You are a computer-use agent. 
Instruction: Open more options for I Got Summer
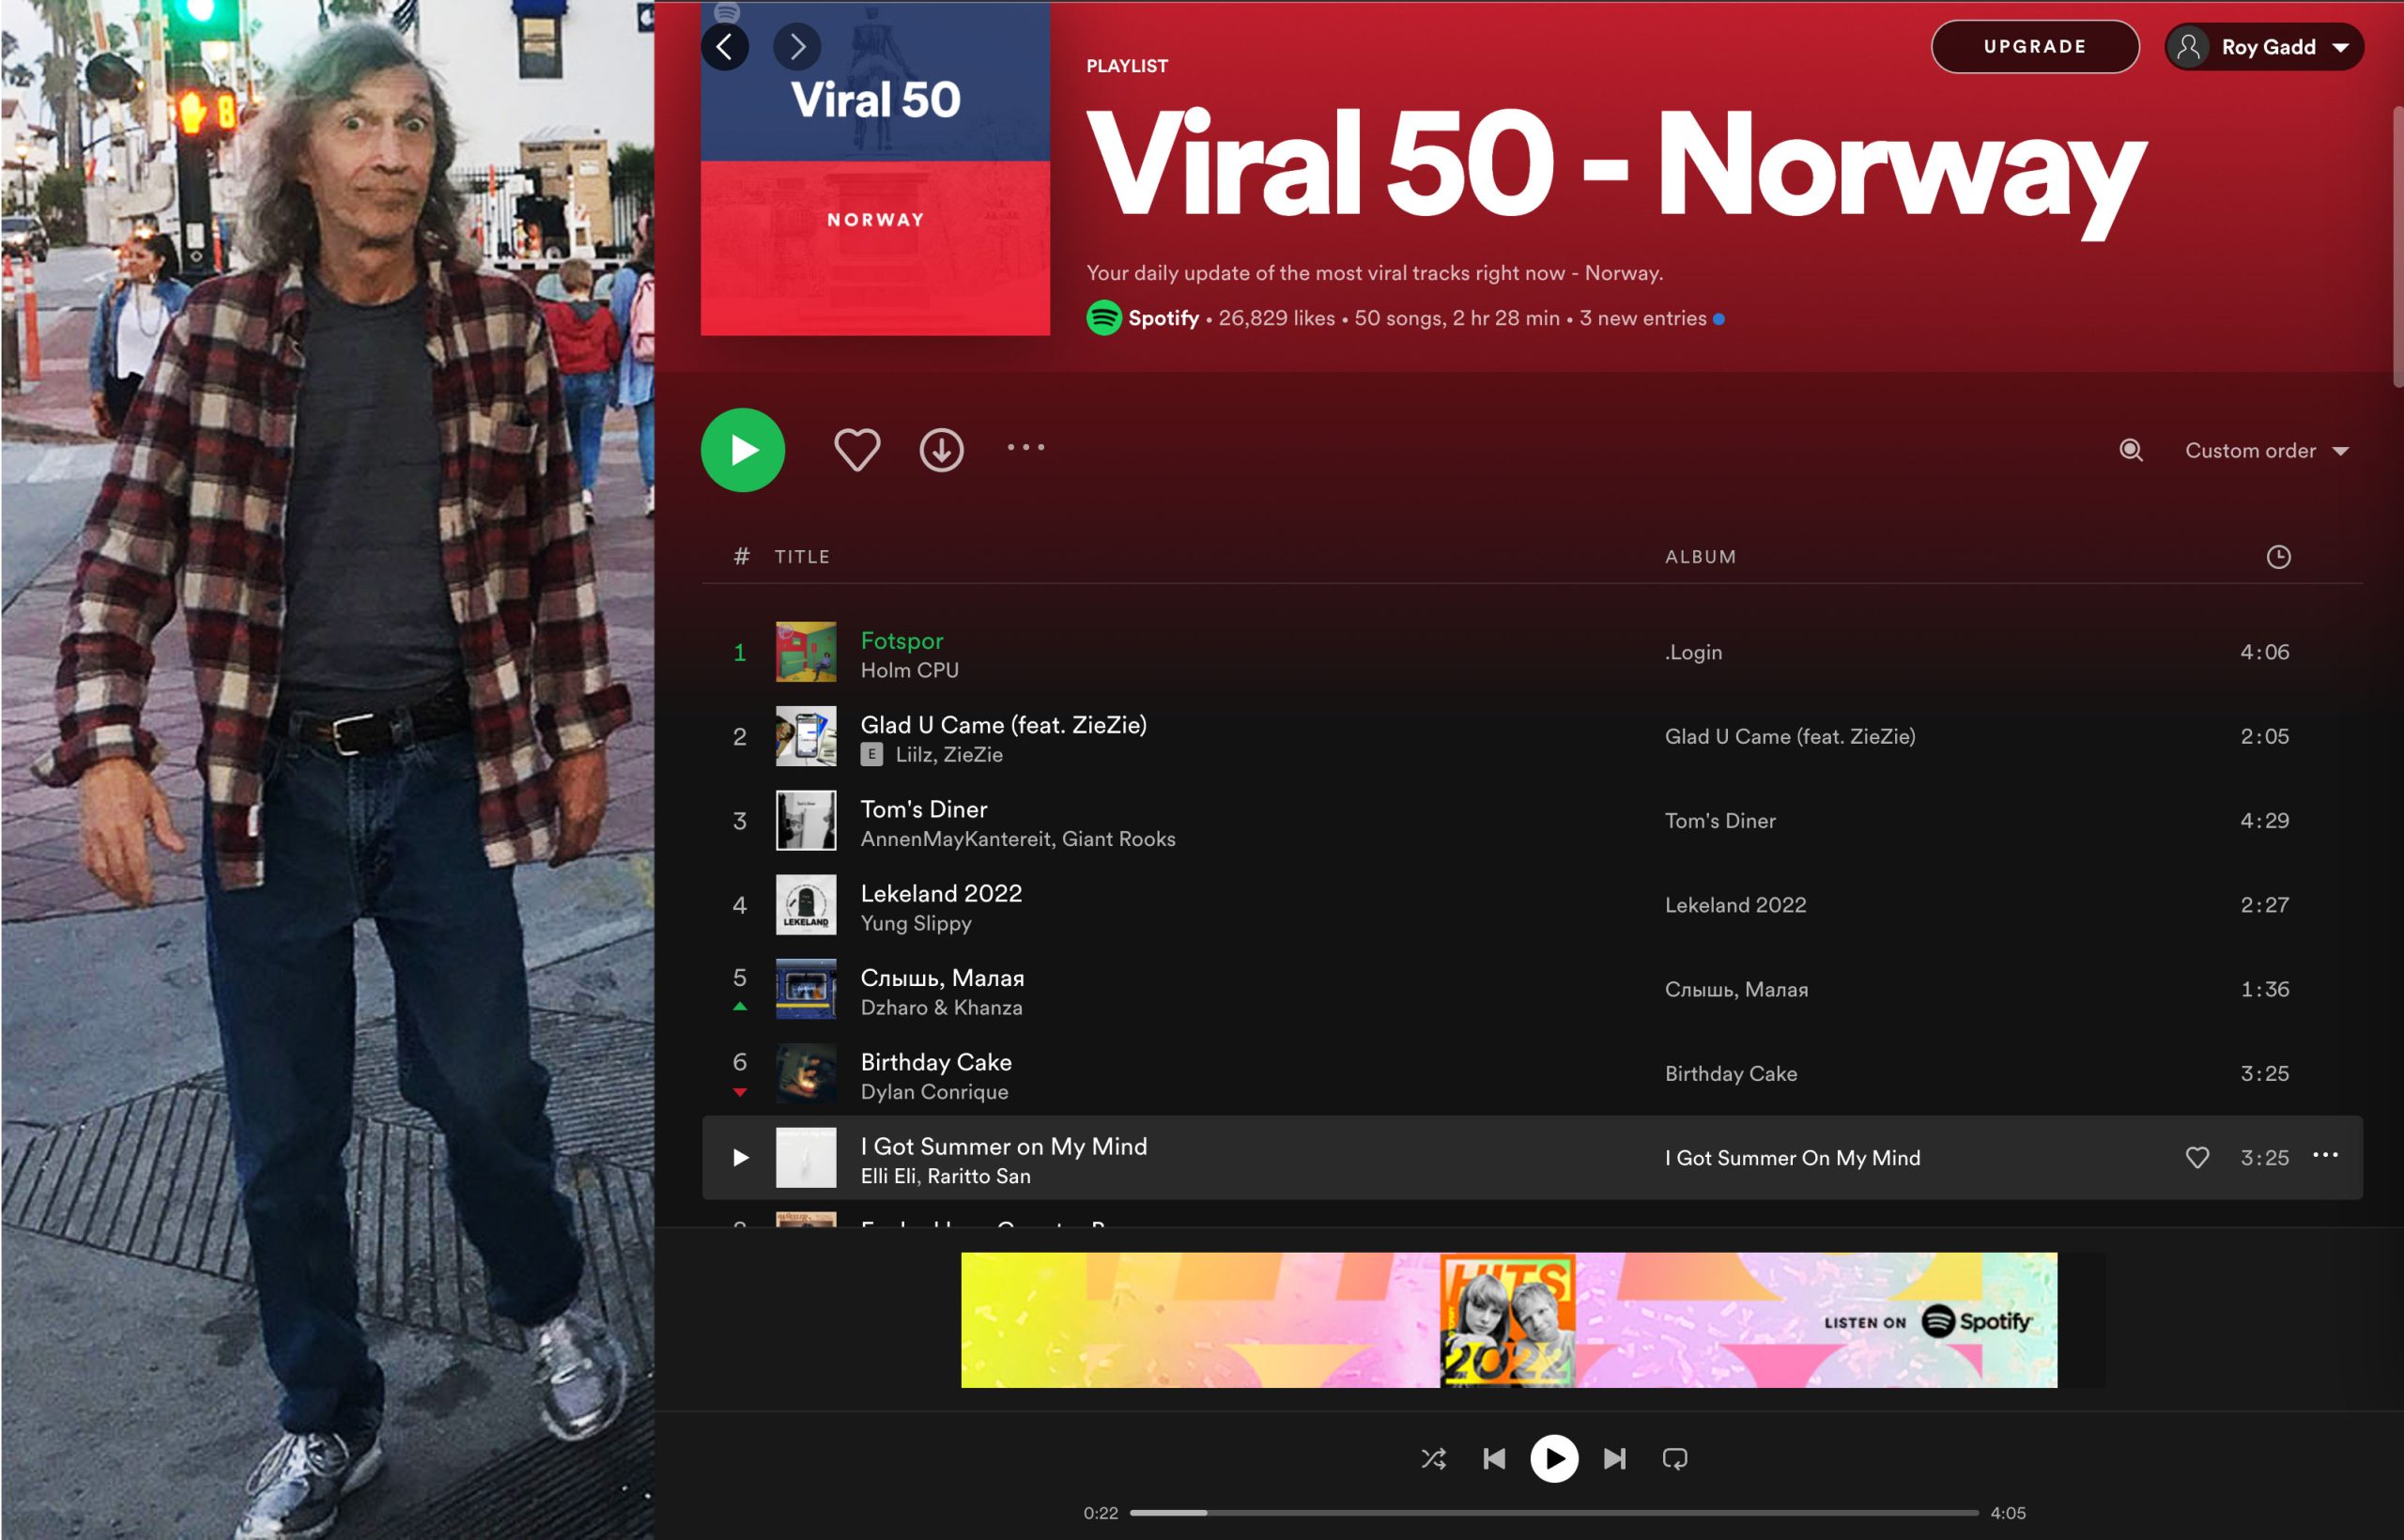2325,1155
